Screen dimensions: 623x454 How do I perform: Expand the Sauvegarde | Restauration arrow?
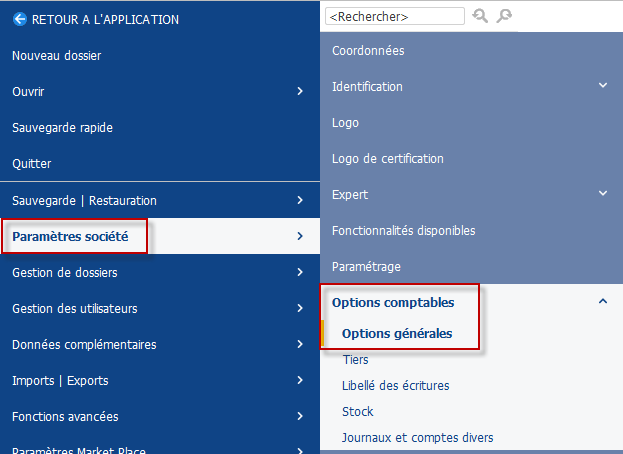[300, 201]
